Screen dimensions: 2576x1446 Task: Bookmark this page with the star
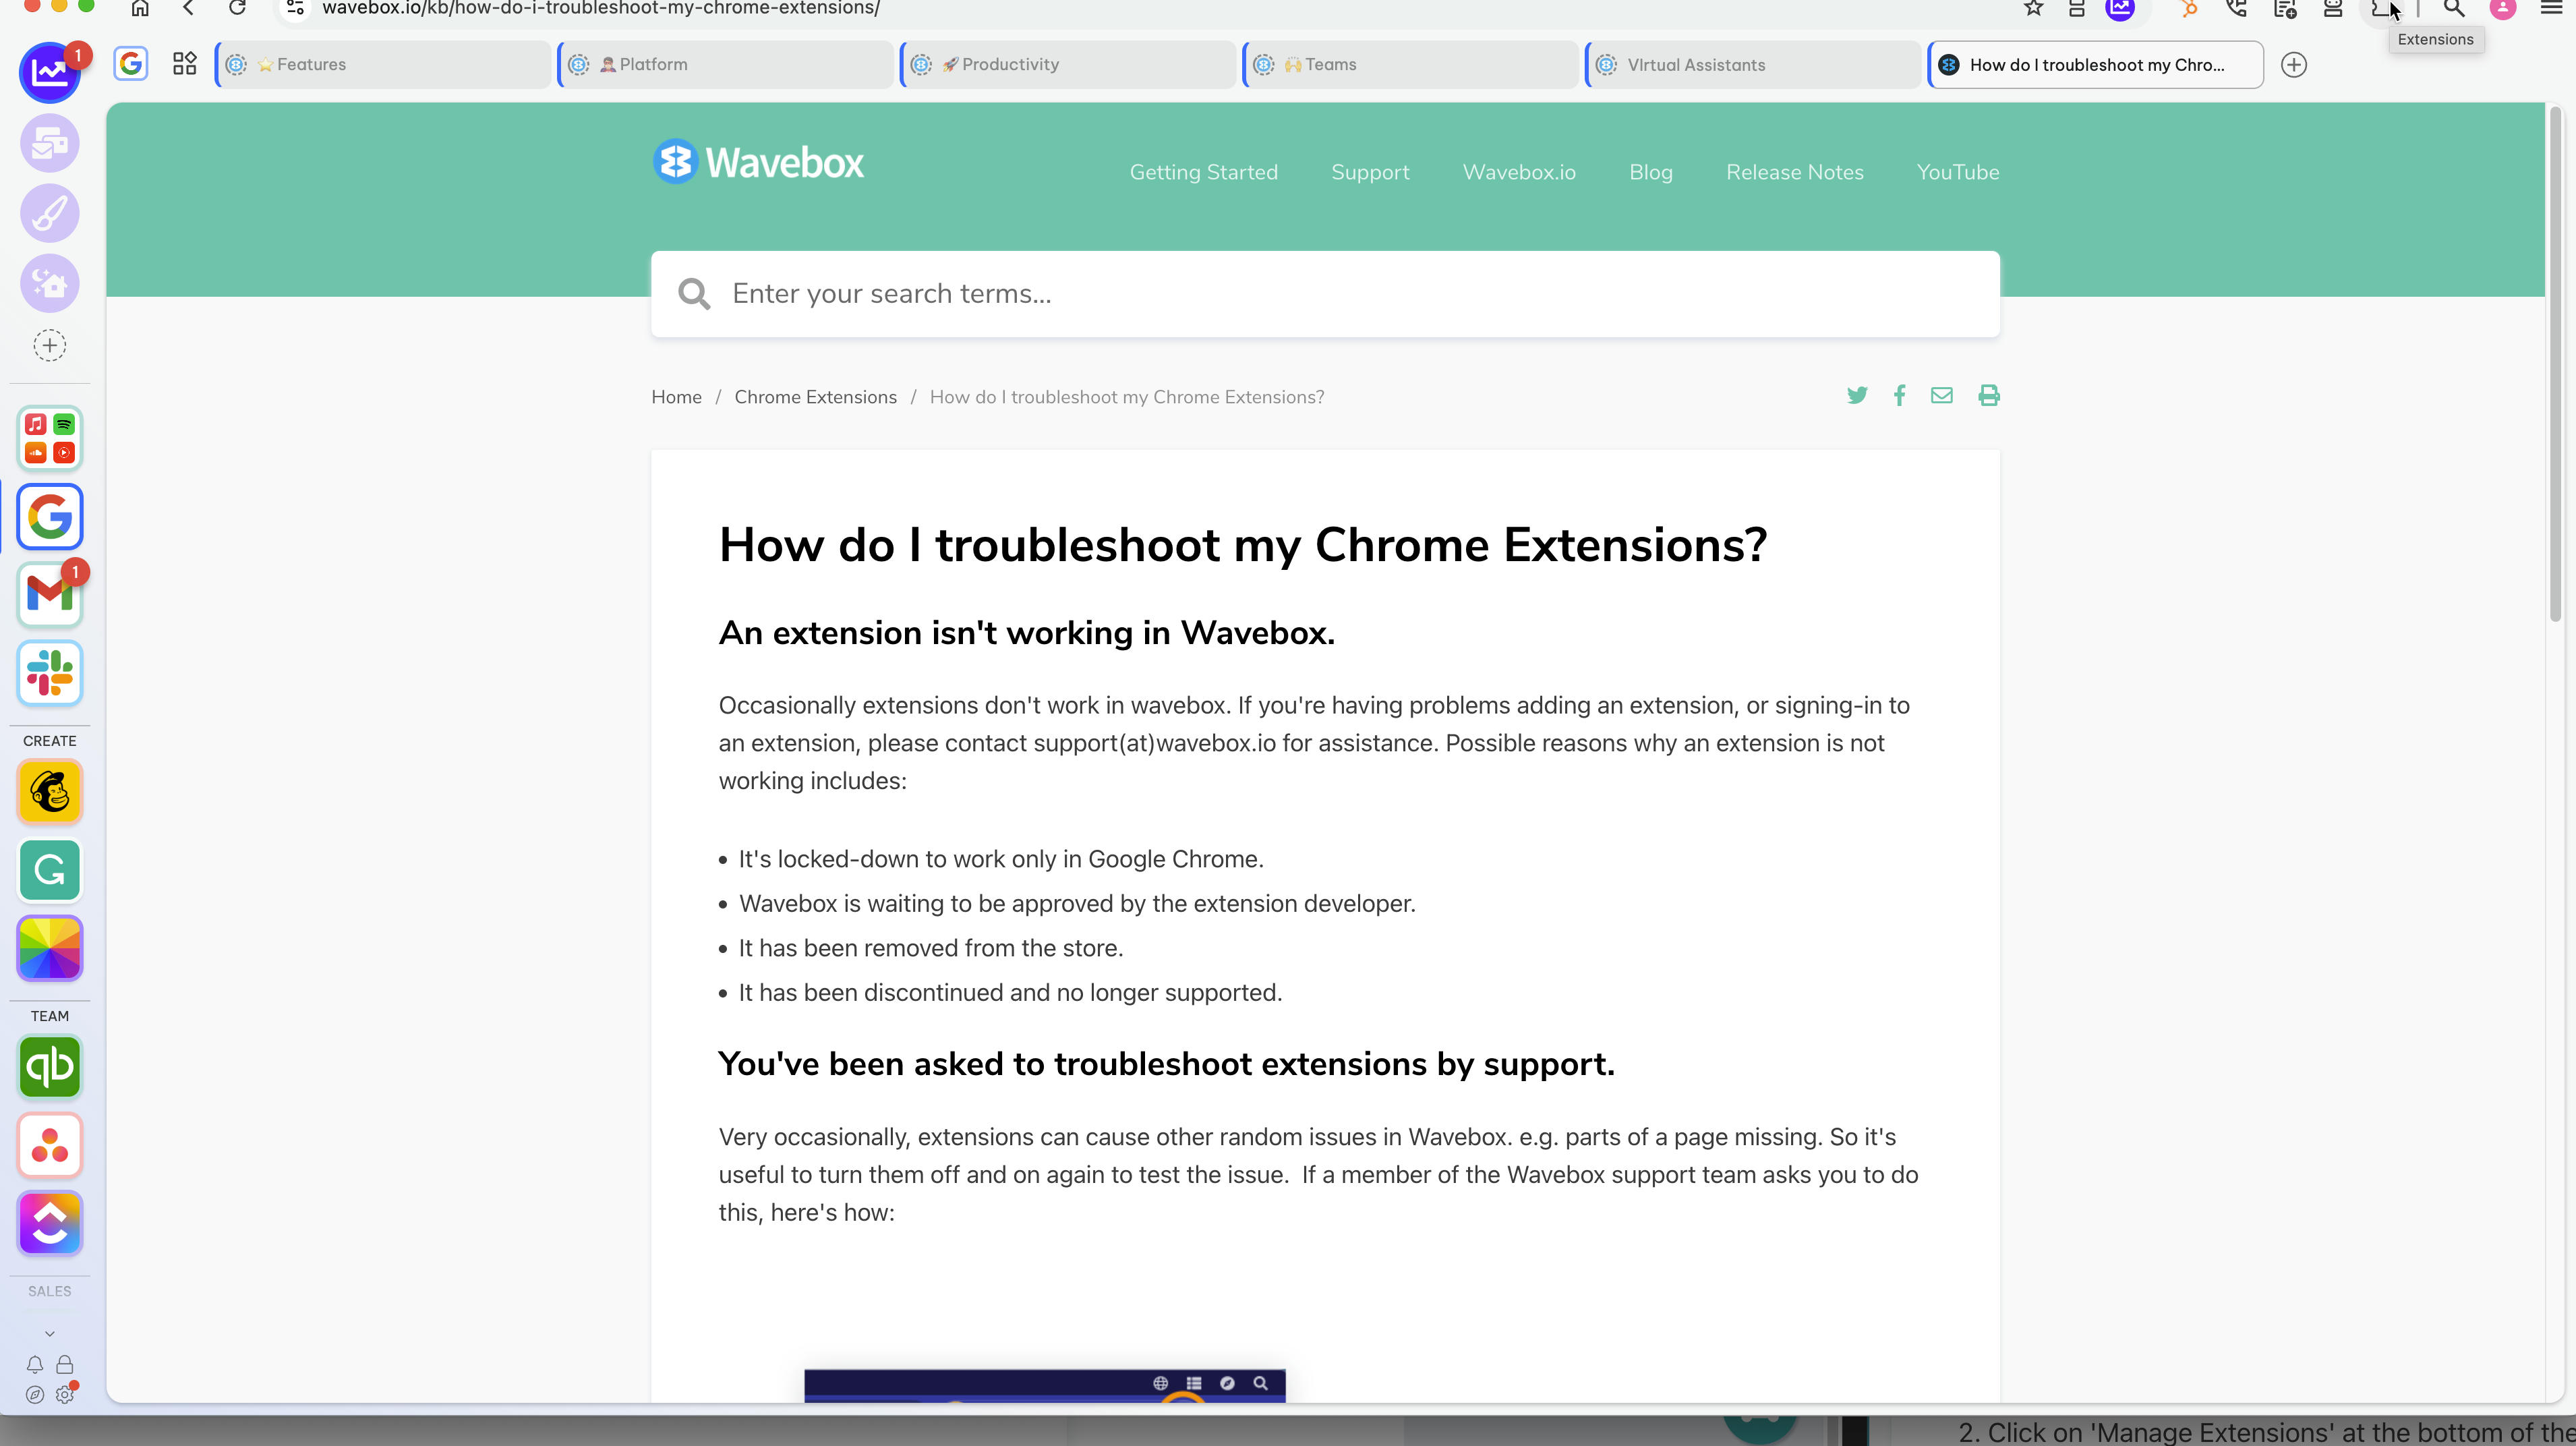pyautogui.click(x=2033, y=8)
